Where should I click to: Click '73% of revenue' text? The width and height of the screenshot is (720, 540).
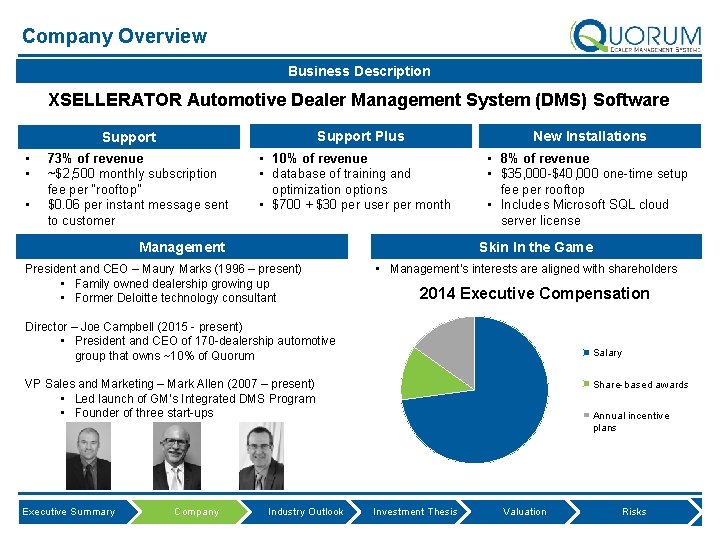(95, 158)
